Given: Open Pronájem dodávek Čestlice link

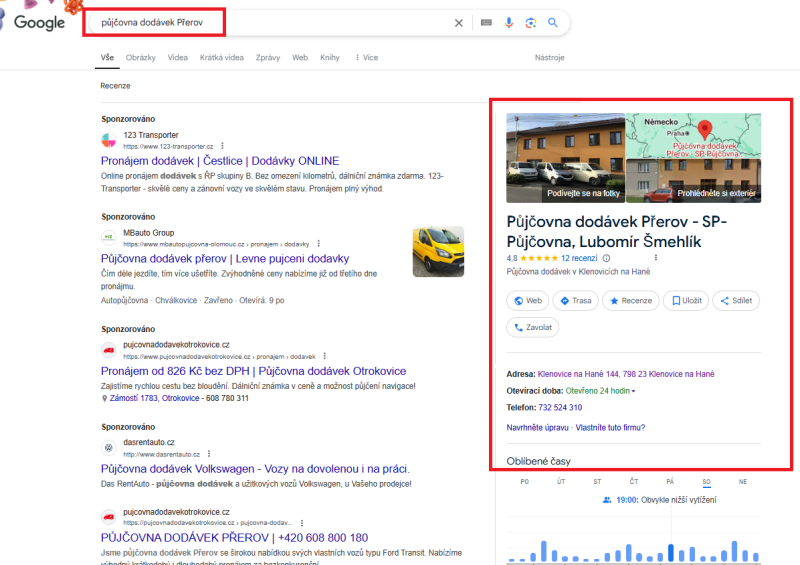Looking at the screenshot, I should [x=220, y=161].
